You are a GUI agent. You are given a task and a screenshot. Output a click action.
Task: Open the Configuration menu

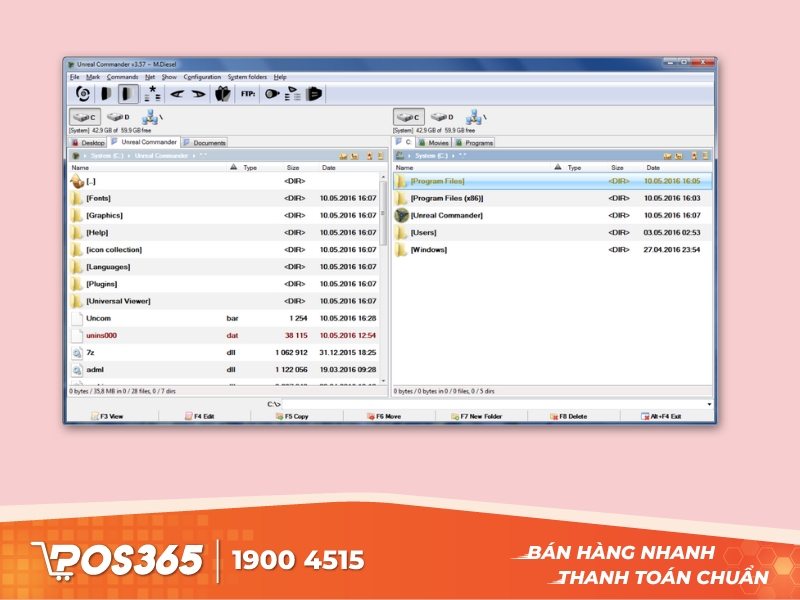pos(202,77)
